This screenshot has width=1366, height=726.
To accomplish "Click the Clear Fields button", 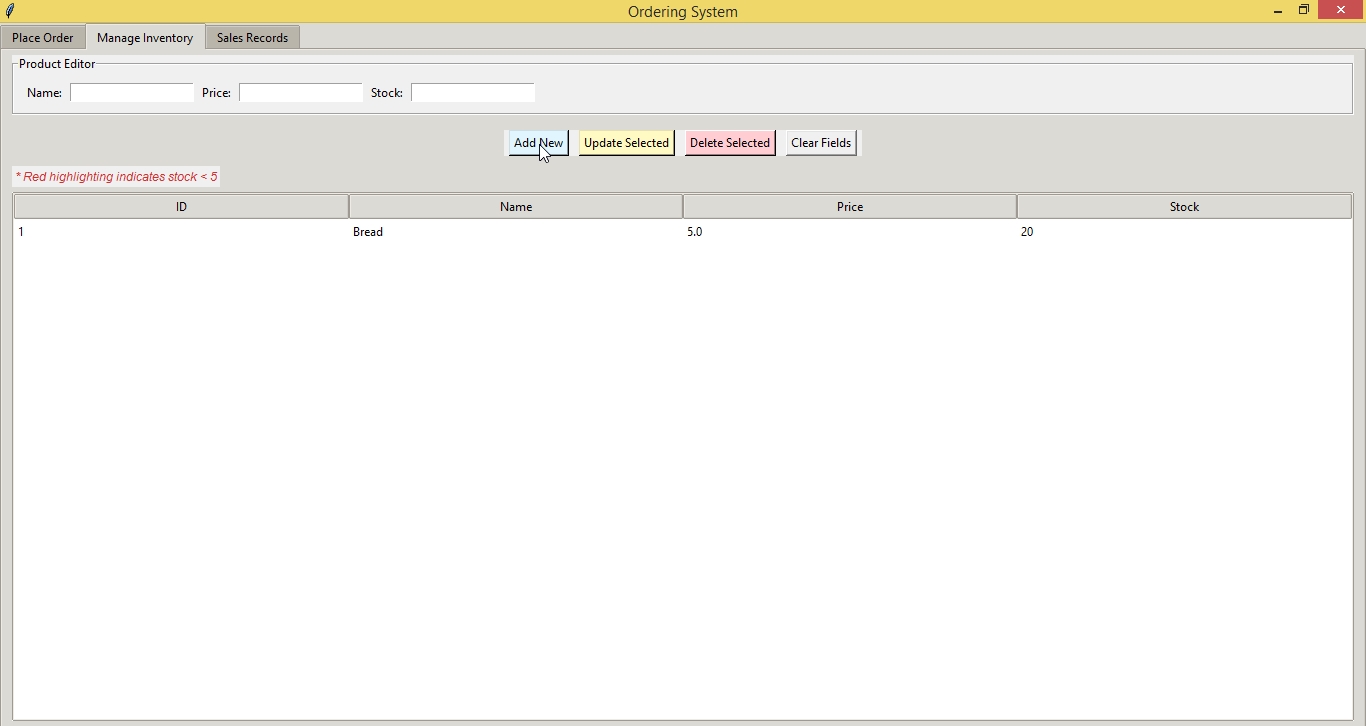I will pyautogui.click(x=821, y=143).
